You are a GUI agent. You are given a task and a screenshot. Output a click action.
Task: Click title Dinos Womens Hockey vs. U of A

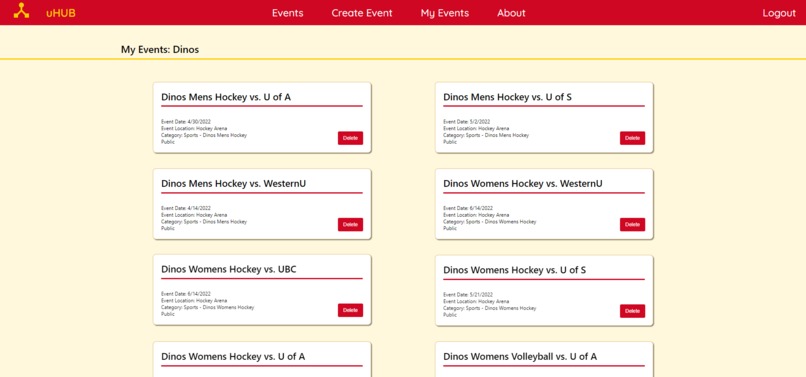click(233, 356)
